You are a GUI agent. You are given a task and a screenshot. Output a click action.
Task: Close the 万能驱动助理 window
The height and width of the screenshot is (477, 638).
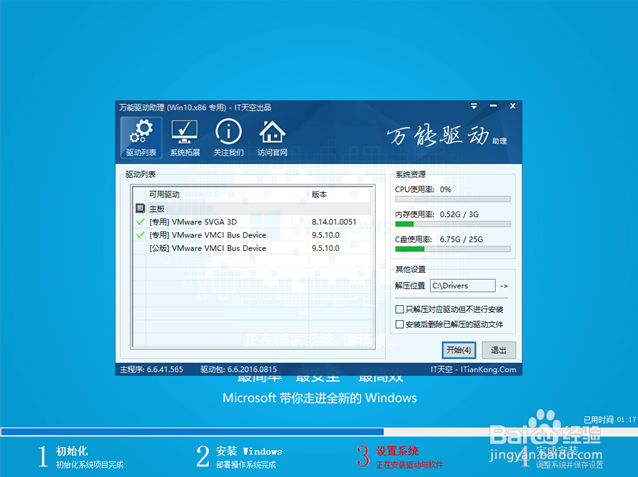coord(513,106)
